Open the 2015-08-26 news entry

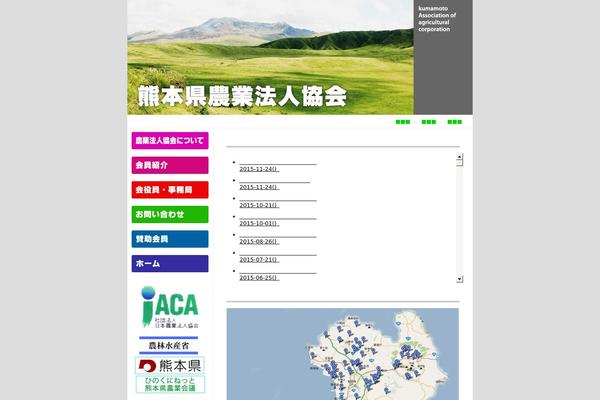coord(259,242)
